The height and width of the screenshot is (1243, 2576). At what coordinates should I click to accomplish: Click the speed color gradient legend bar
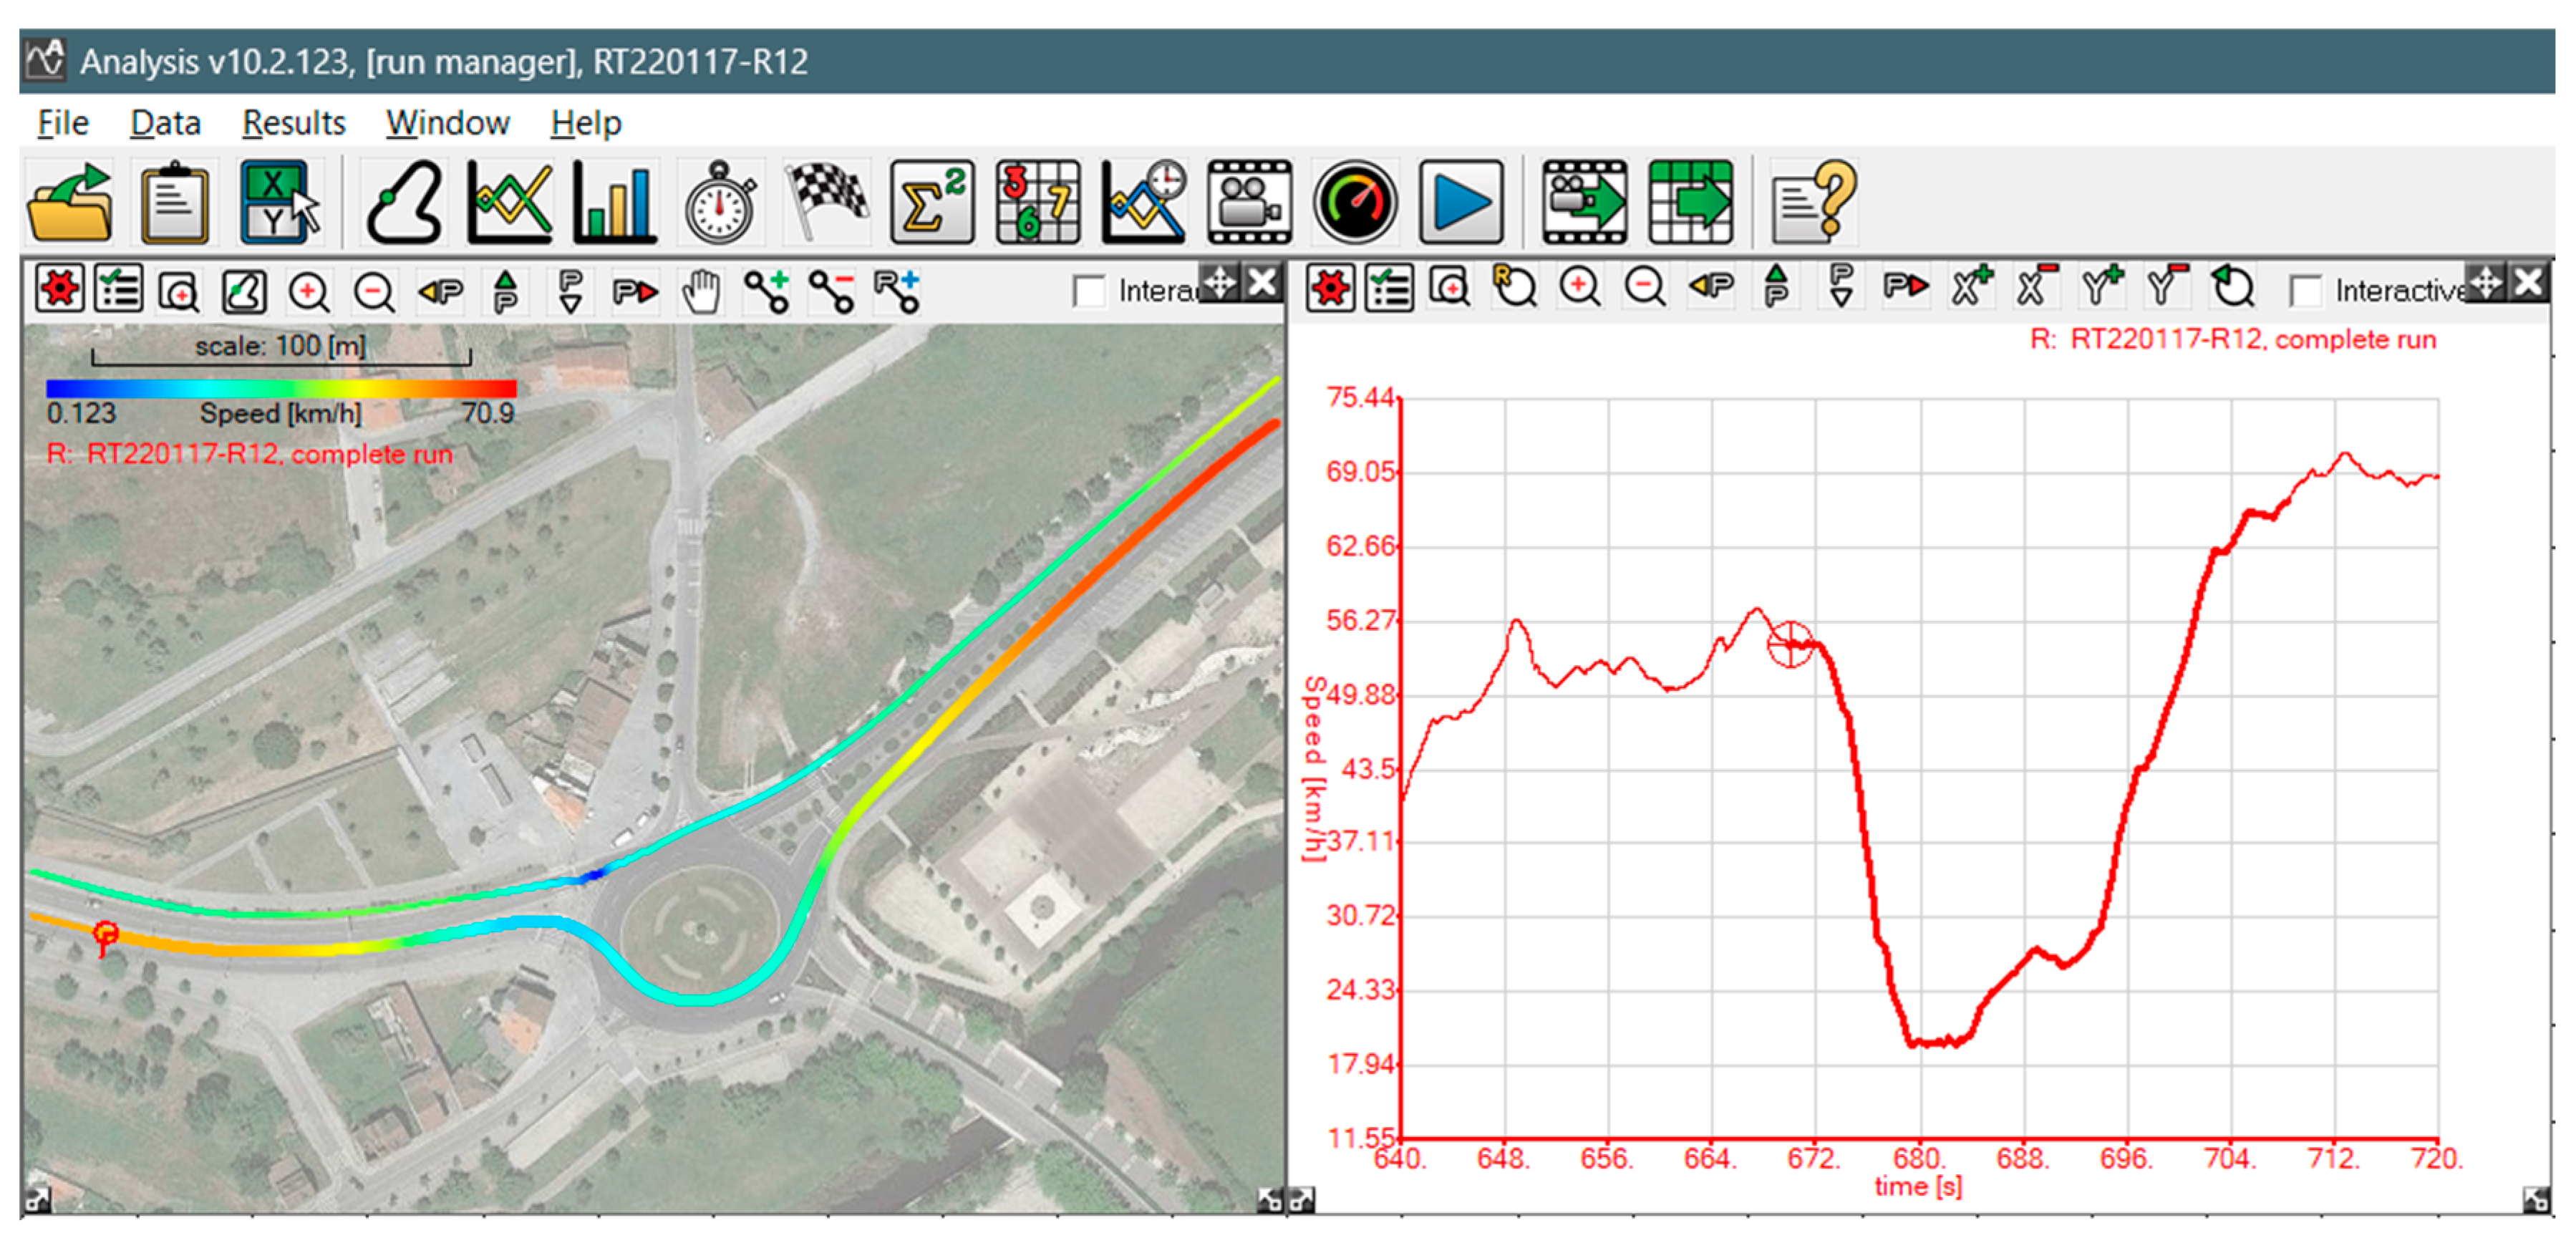[281, 388]
